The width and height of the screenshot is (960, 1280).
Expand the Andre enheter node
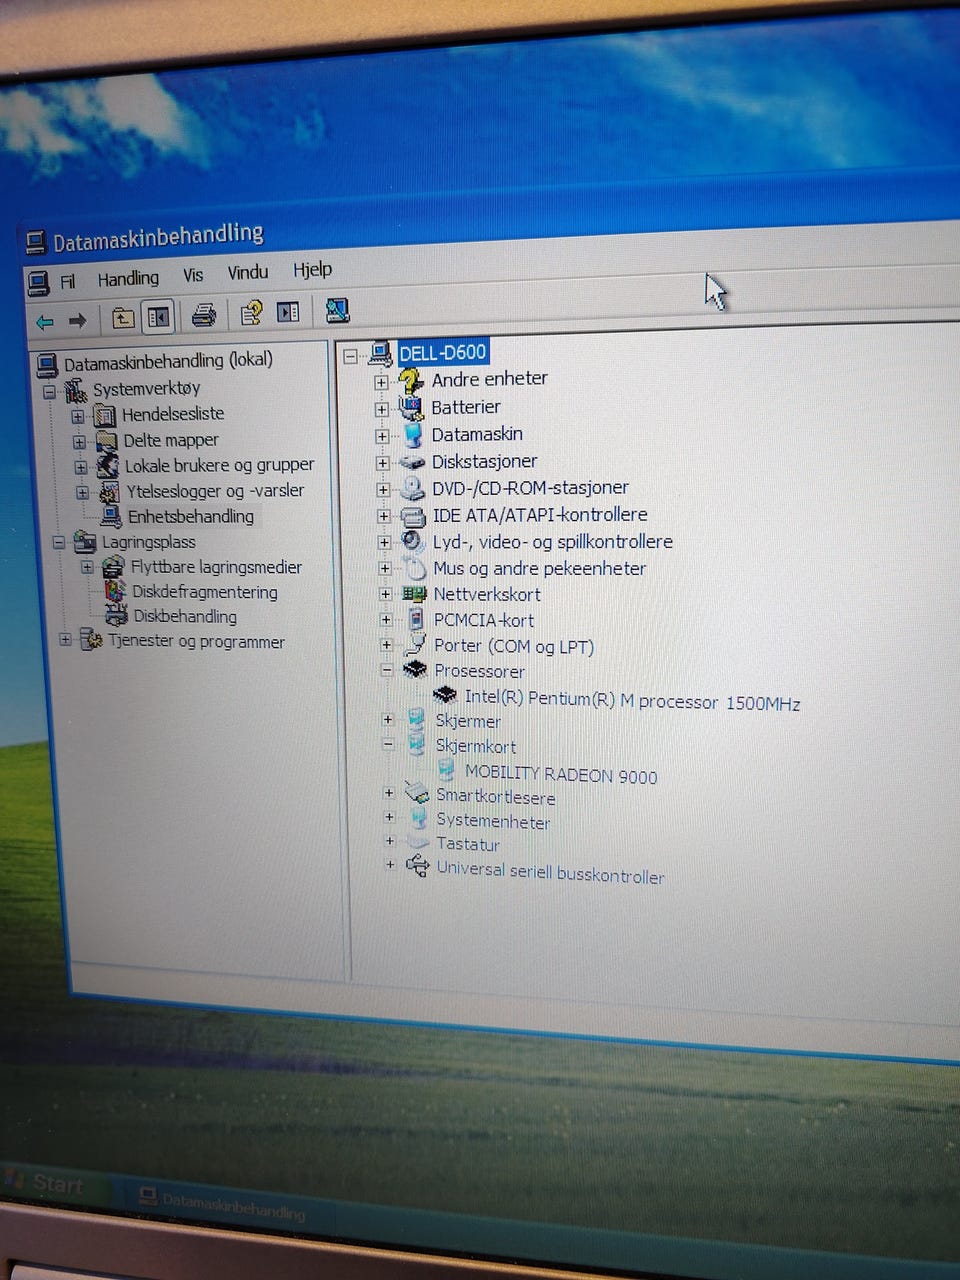(x=381, y=382)
